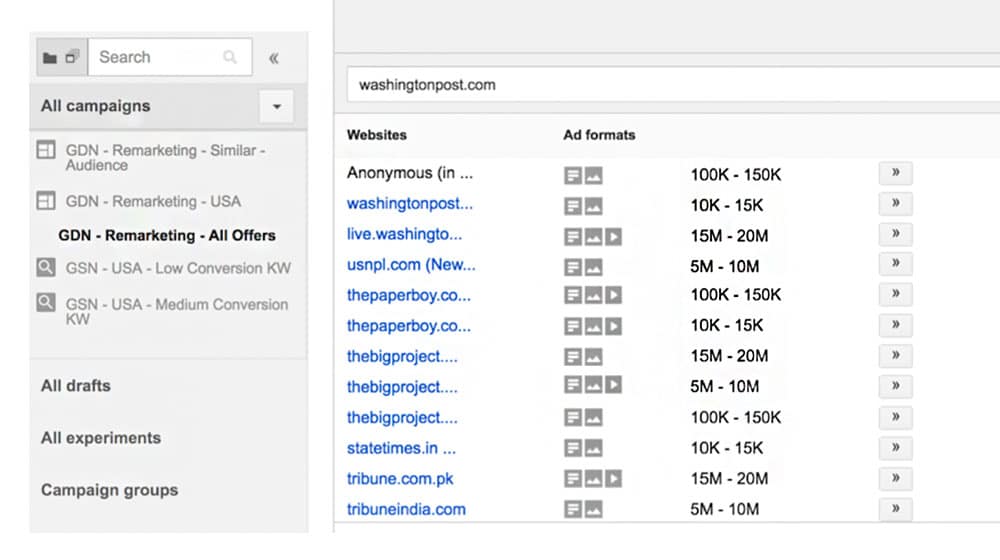Select the All campaigns header

pos(96,106)
